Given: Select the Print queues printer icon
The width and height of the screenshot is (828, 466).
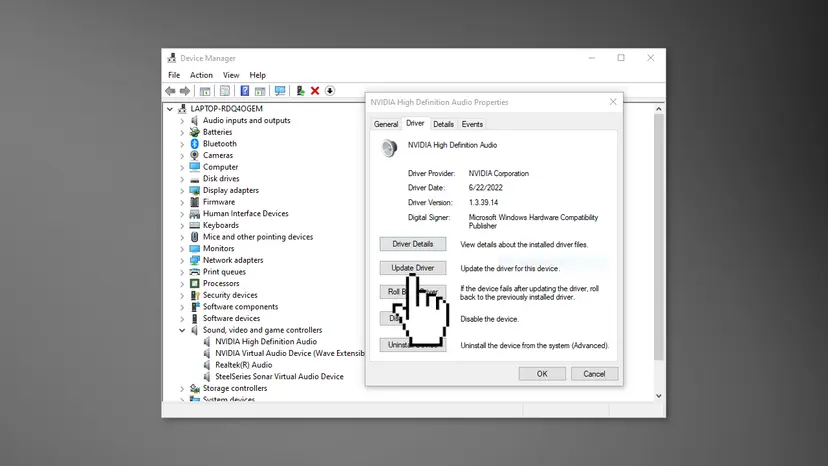Looking at the screenshot, I should pos(194,272).
